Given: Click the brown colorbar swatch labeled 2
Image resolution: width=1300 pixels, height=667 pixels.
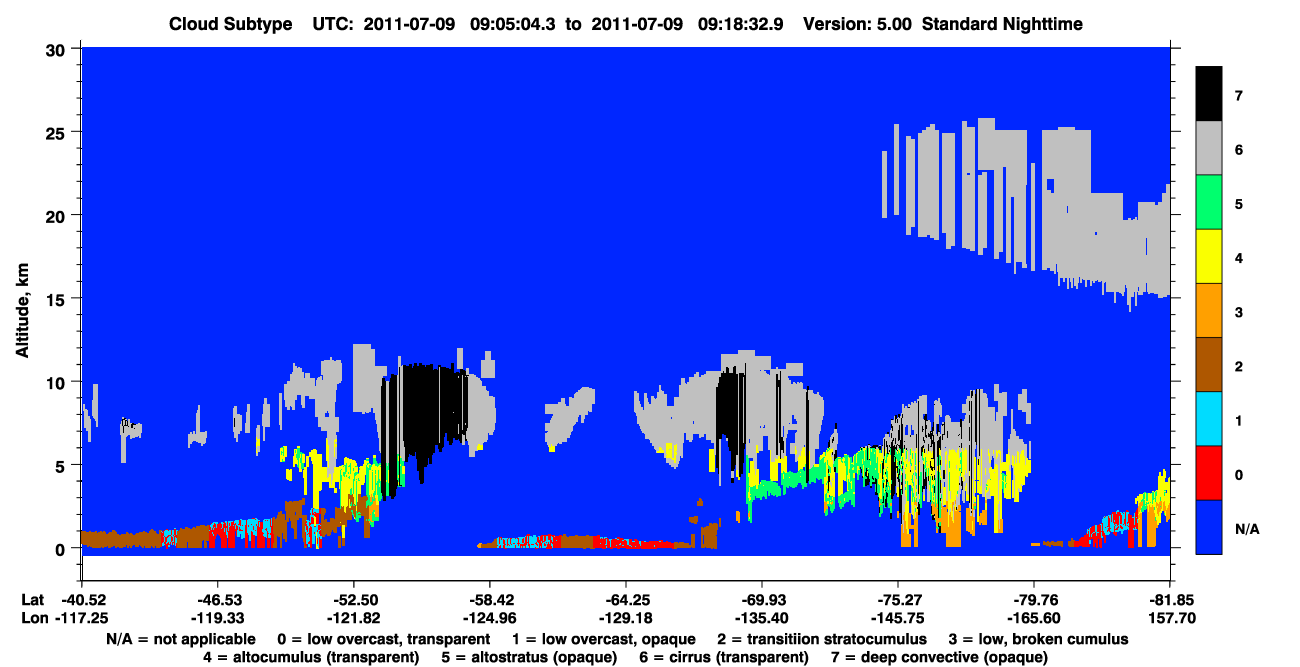Looking at the screenshot, I should 1209,365.
